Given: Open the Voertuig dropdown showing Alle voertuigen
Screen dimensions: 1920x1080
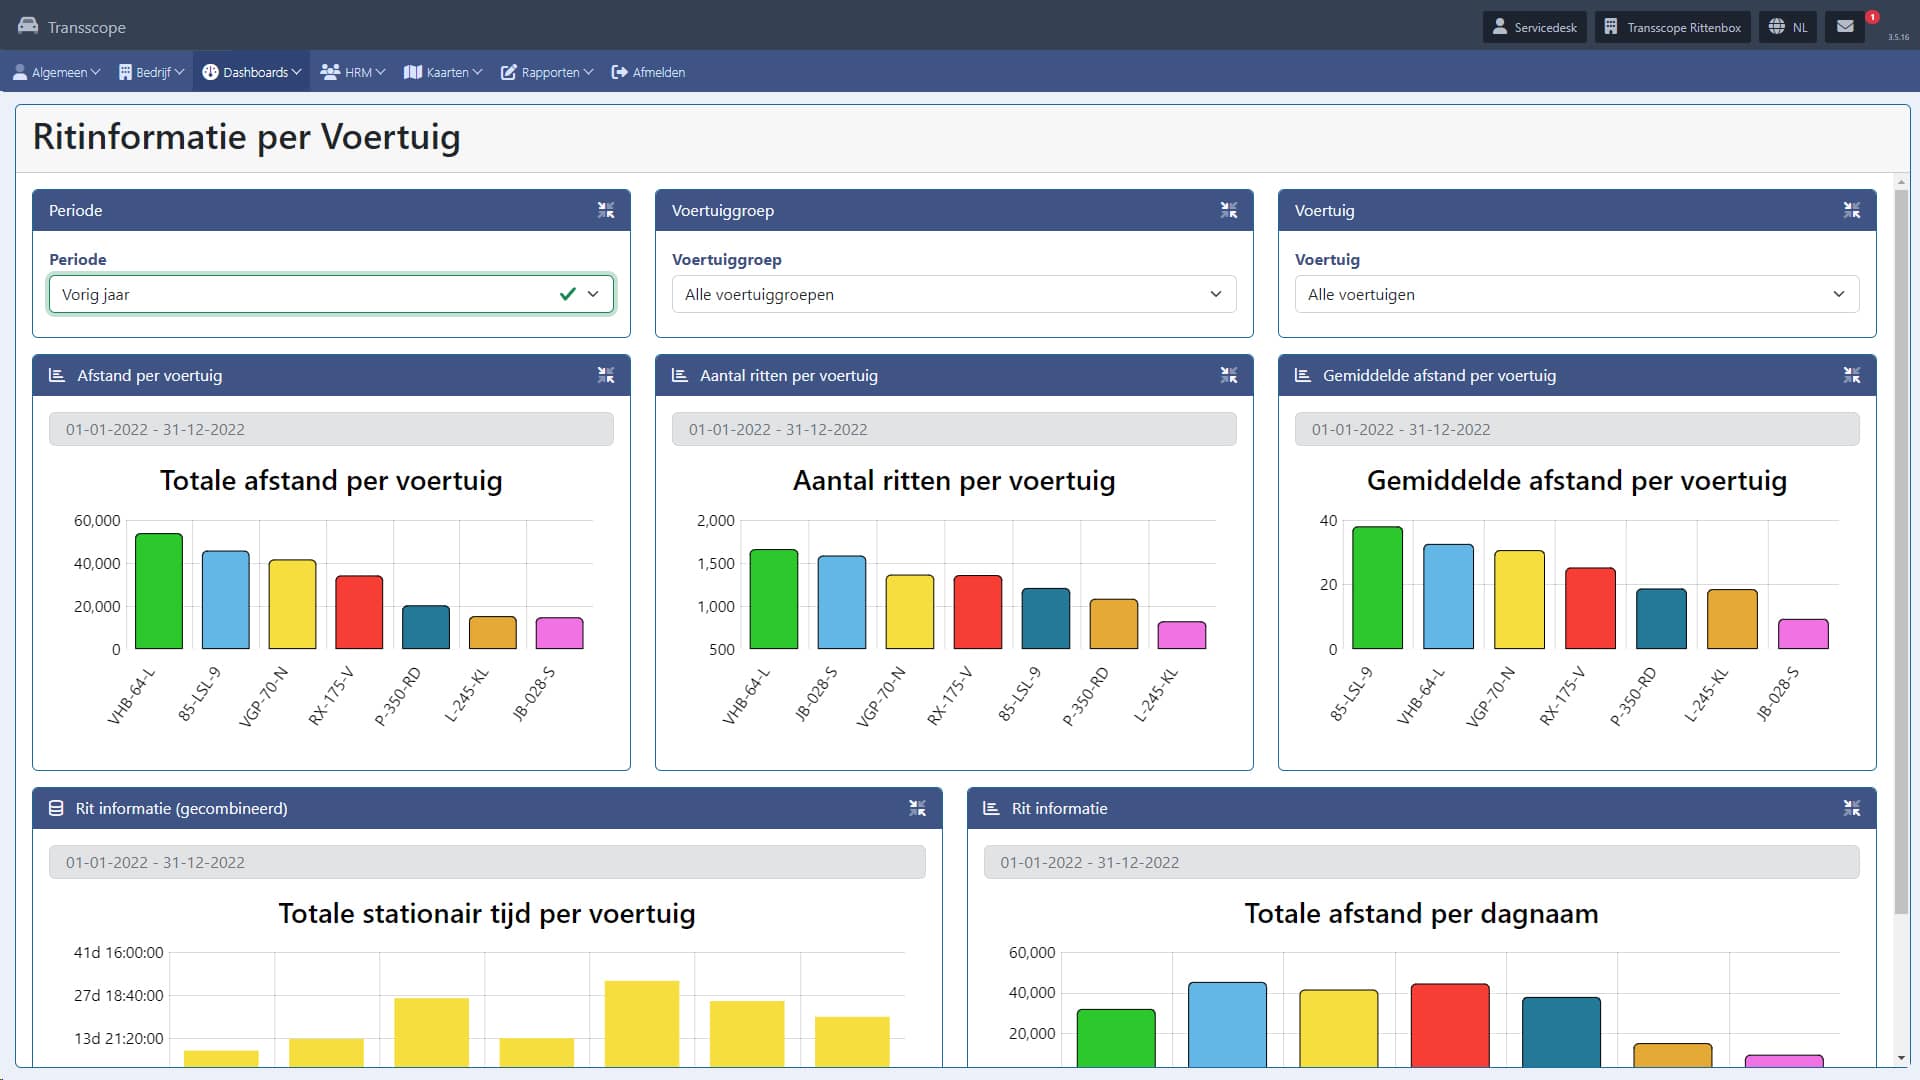Looking at the screenshot, I should (x=1577, y=294).
